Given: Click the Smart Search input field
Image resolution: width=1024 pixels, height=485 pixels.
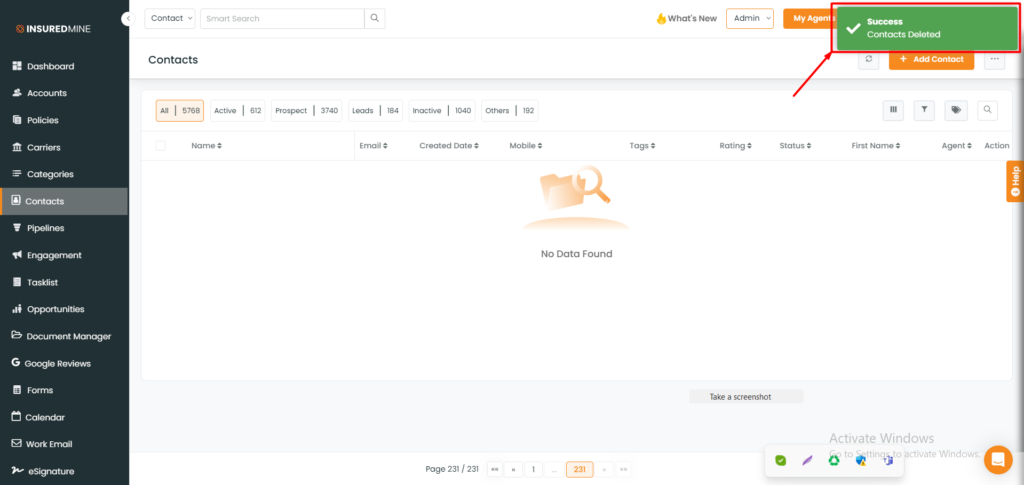Looking at the screenshot, I should [x=282, y=18].
